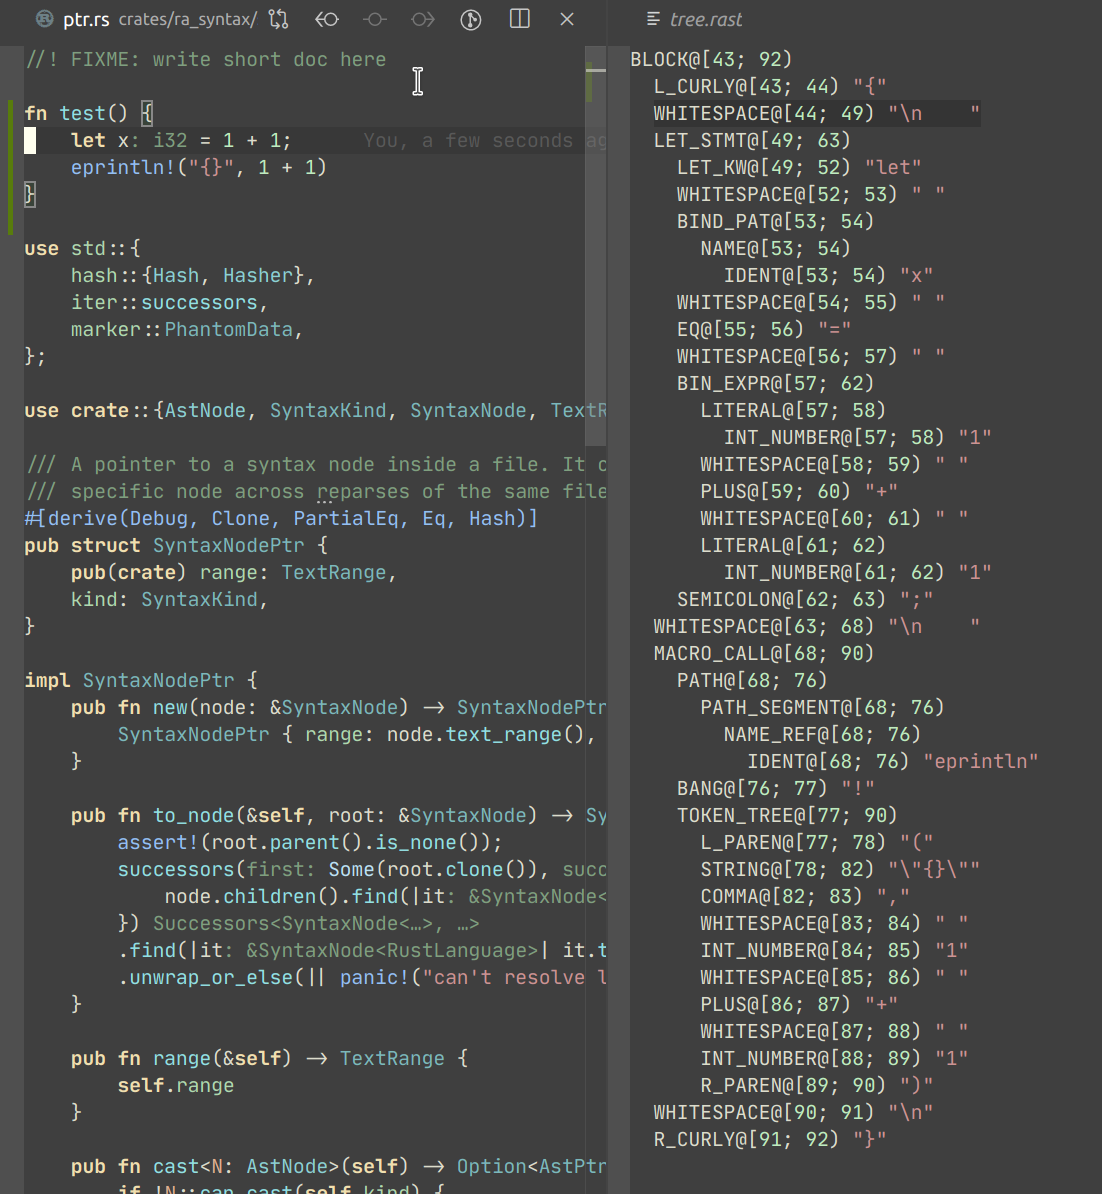The width and height of the screenshot is (1102, 1194).
Task: Click 'impl SyntaxNodePtr {' line
Action: point(141,680)
